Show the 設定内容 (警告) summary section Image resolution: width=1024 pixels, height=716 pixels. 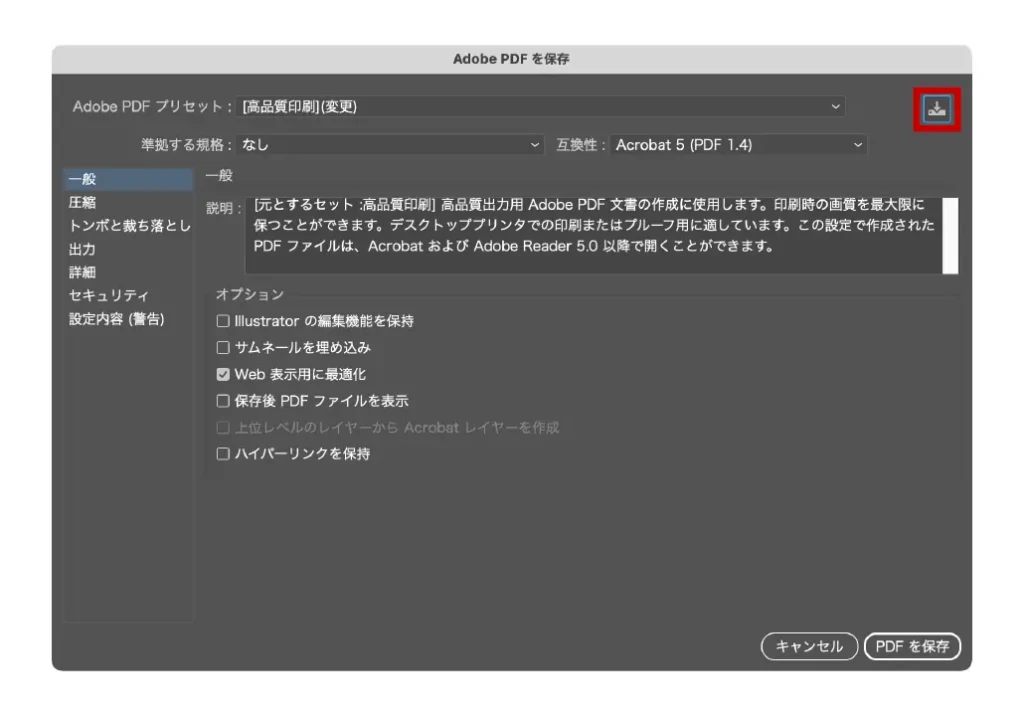[x=116, y=319]
